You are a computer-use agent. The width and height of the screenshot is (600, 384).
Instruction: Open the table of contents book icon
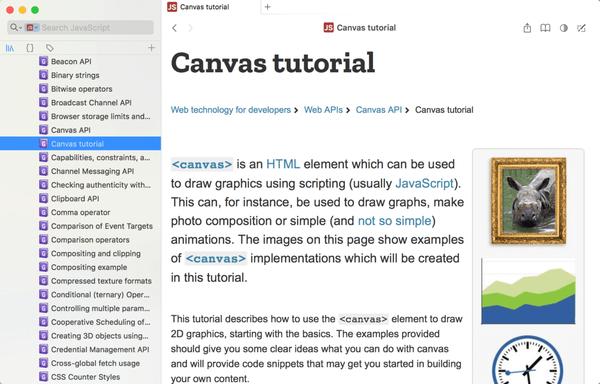(545, 28)
